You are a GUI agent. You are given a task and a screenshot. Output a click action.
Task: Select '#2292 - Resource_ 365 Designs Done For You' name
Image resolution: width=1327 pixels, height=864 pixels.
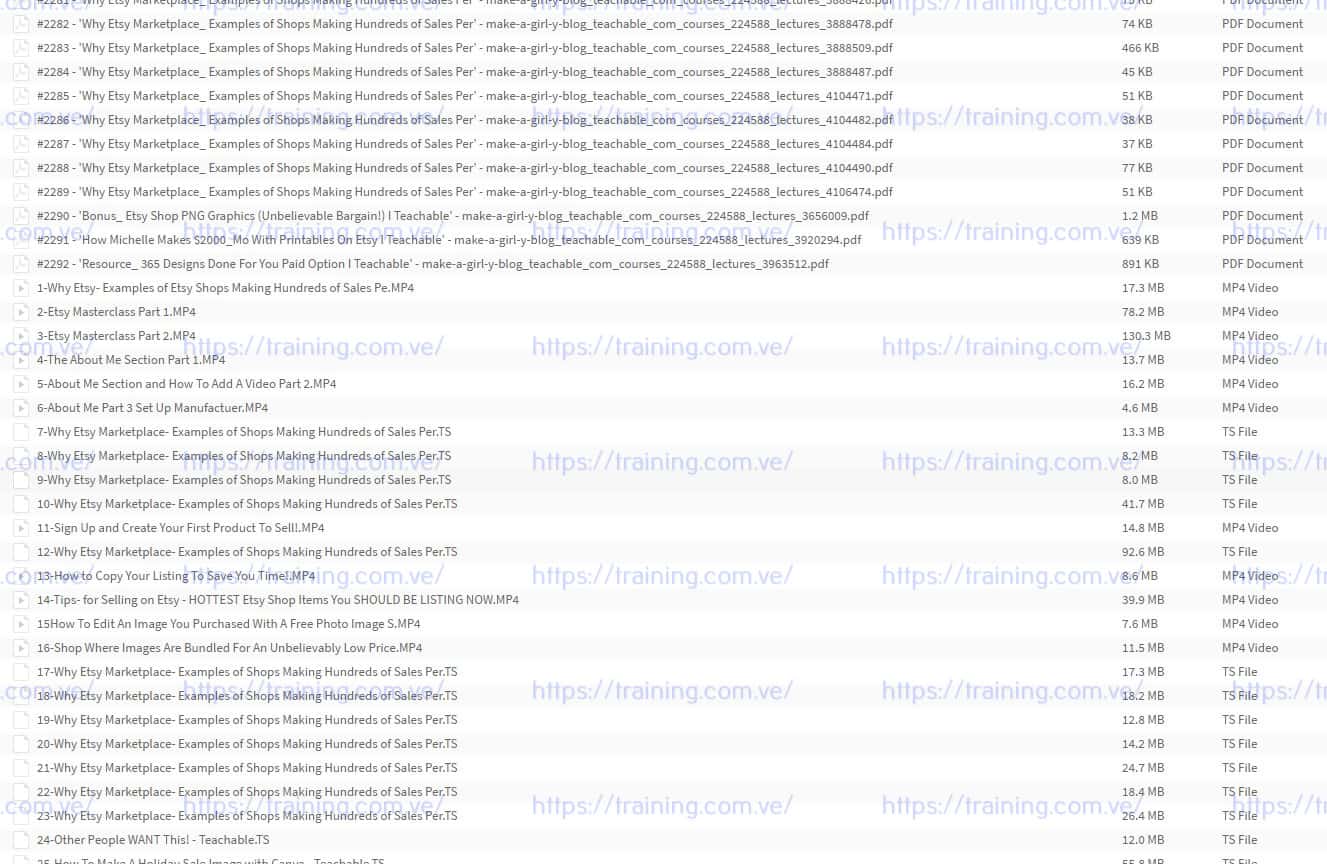pos(433,264)
